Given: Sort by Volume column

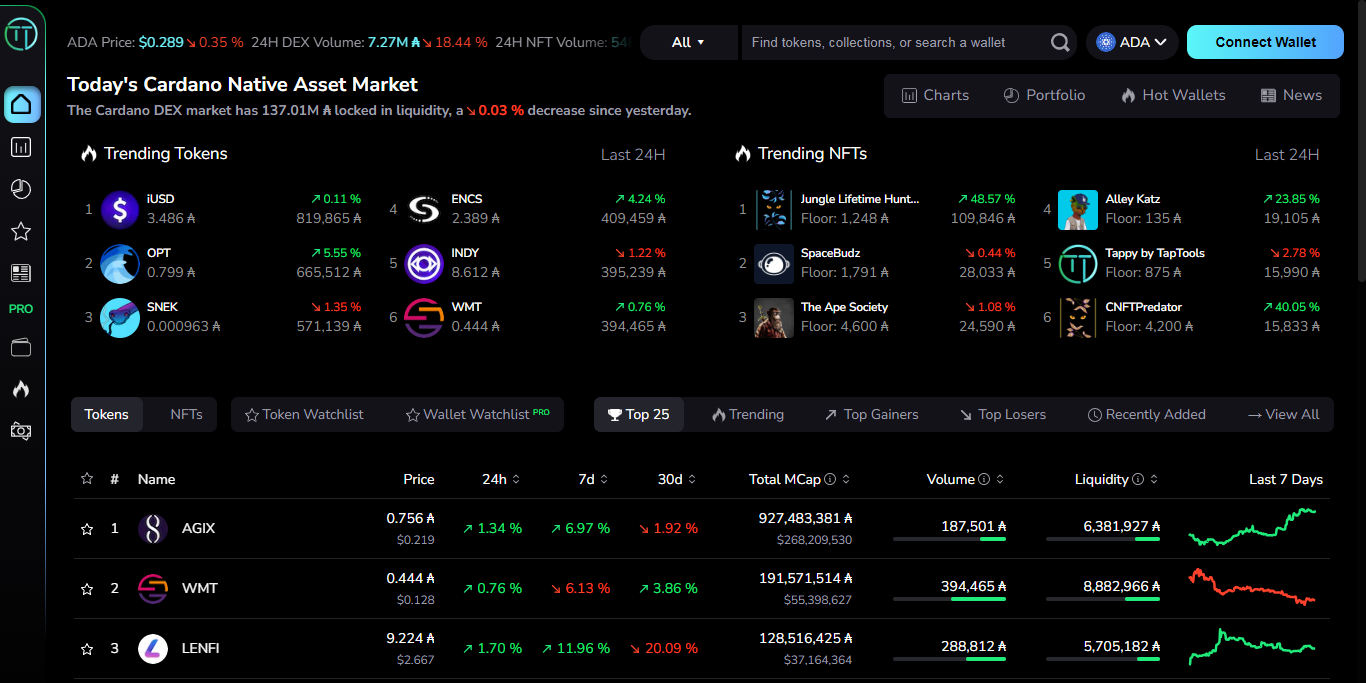Looking at the screenshot, I should click(x=965, y=479).
